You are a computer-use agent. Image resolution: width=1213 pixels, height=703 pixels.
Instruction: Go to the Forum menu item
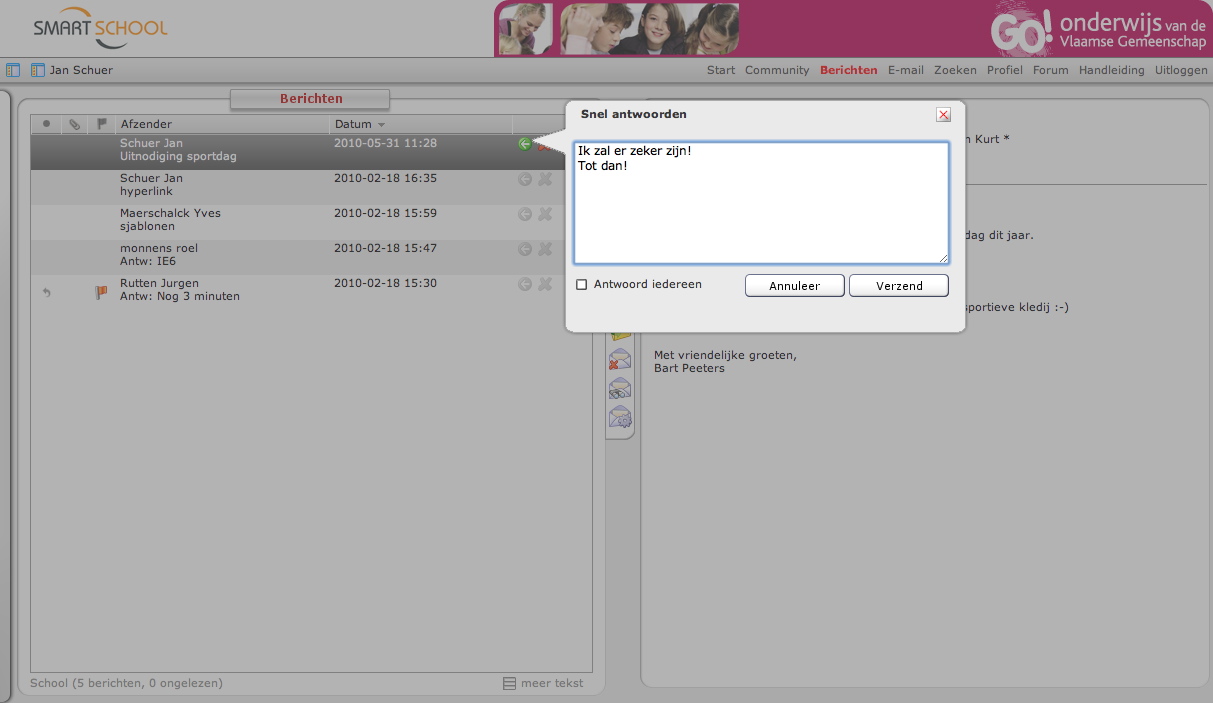[1050, 70]
